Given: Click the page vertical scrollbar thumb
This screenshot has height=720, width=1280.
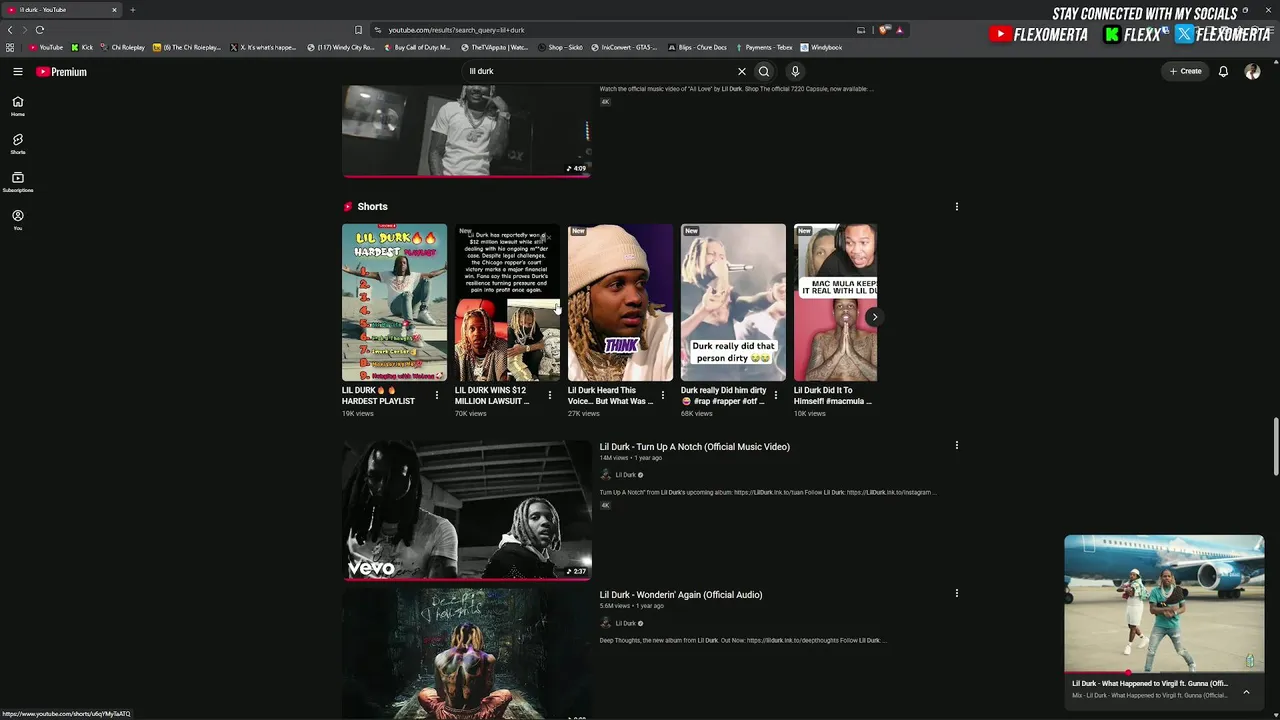Looking at the screenshot, I should [x=1276, y=447].
